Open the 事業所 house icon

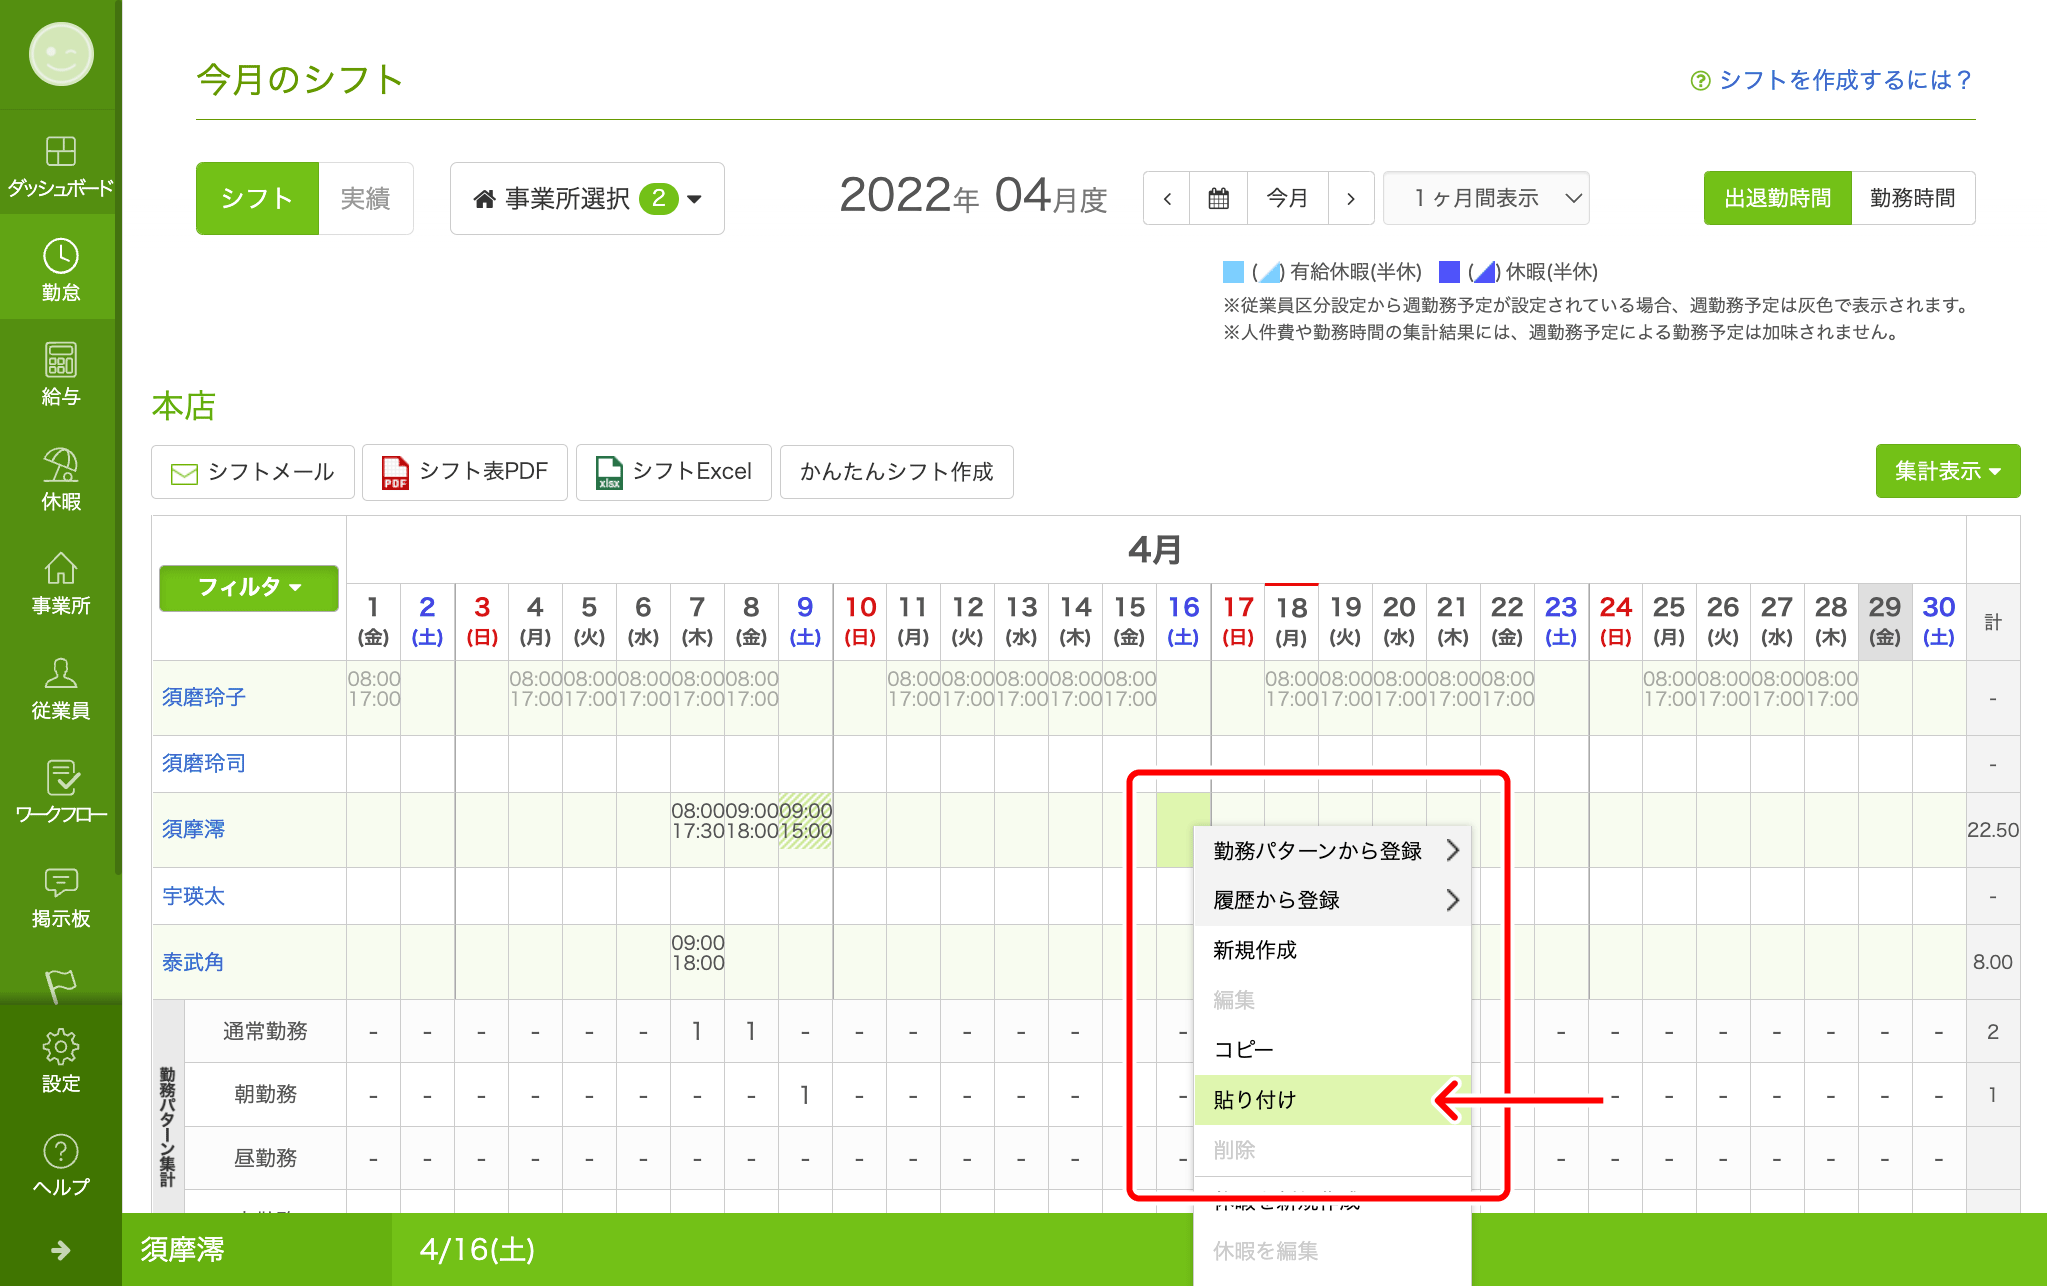(x=60, y=582)
